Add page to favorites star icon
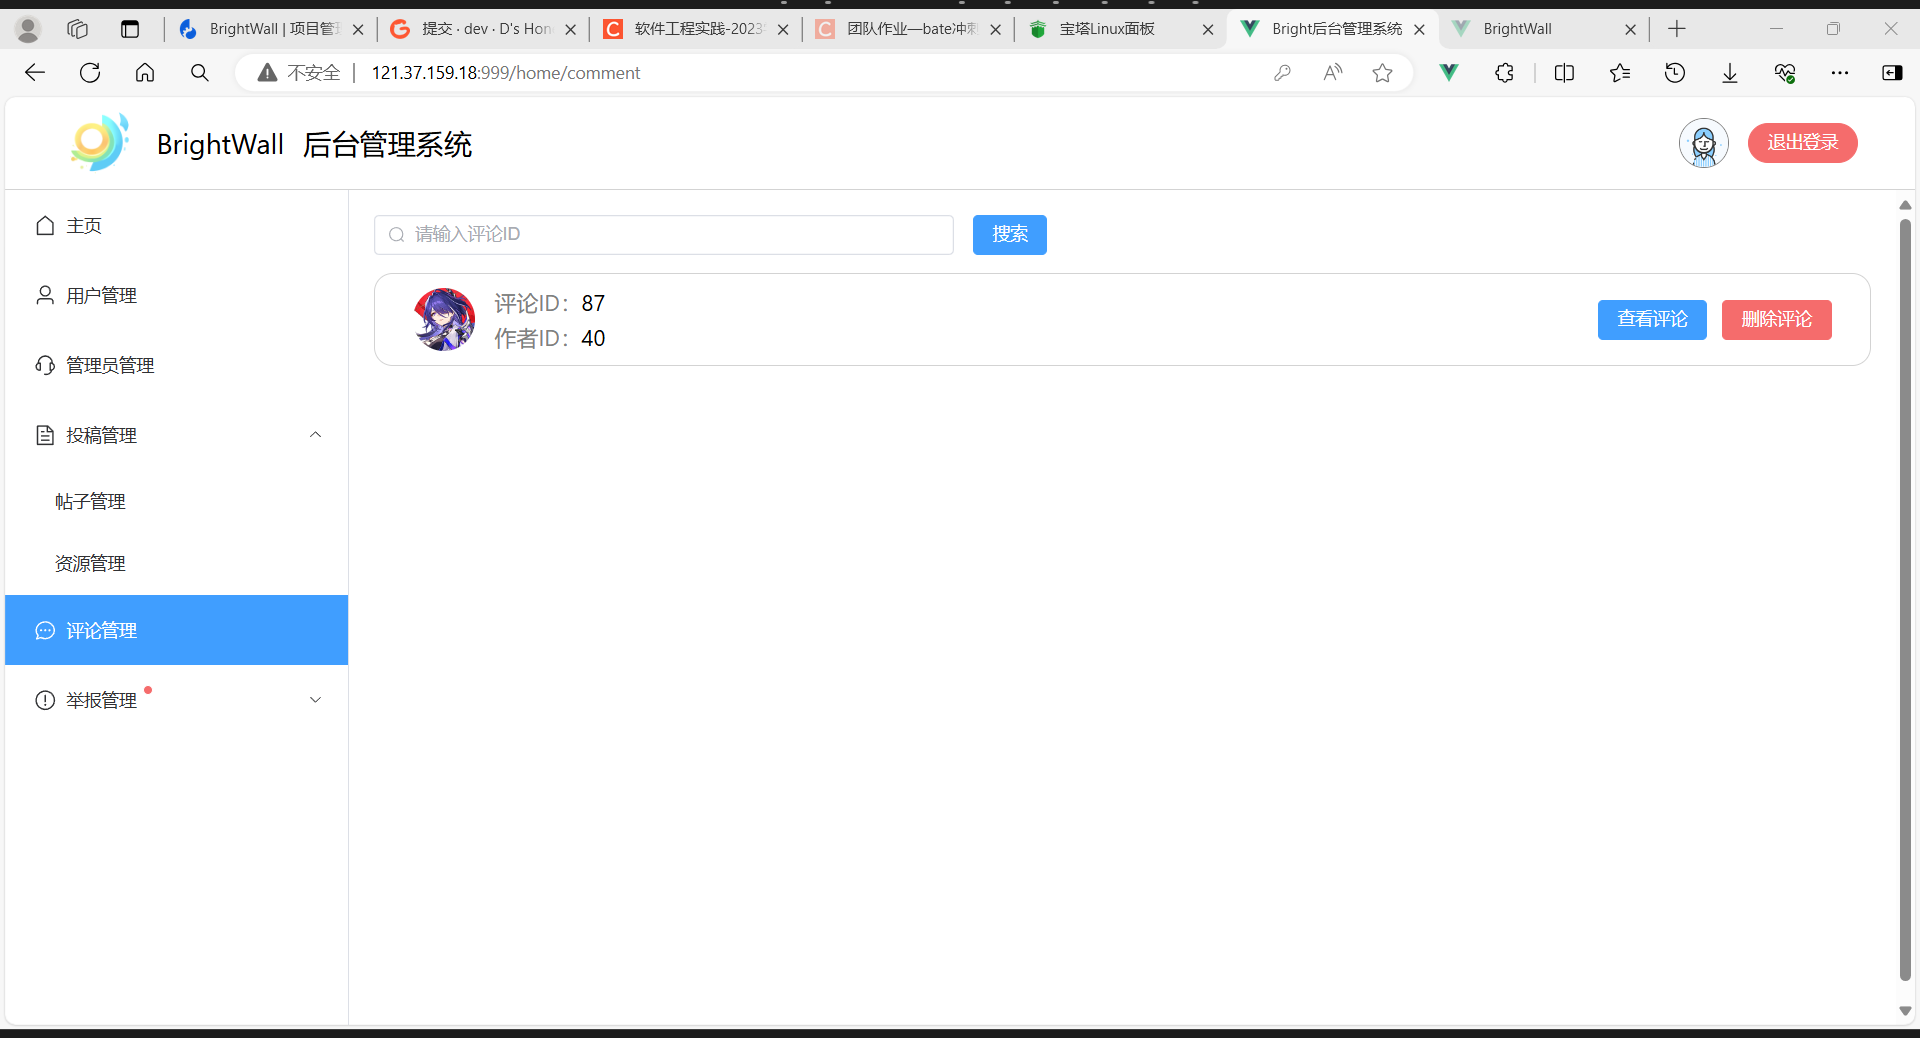This screenshot has width=1920, height=1038. tap(1382, 73)
